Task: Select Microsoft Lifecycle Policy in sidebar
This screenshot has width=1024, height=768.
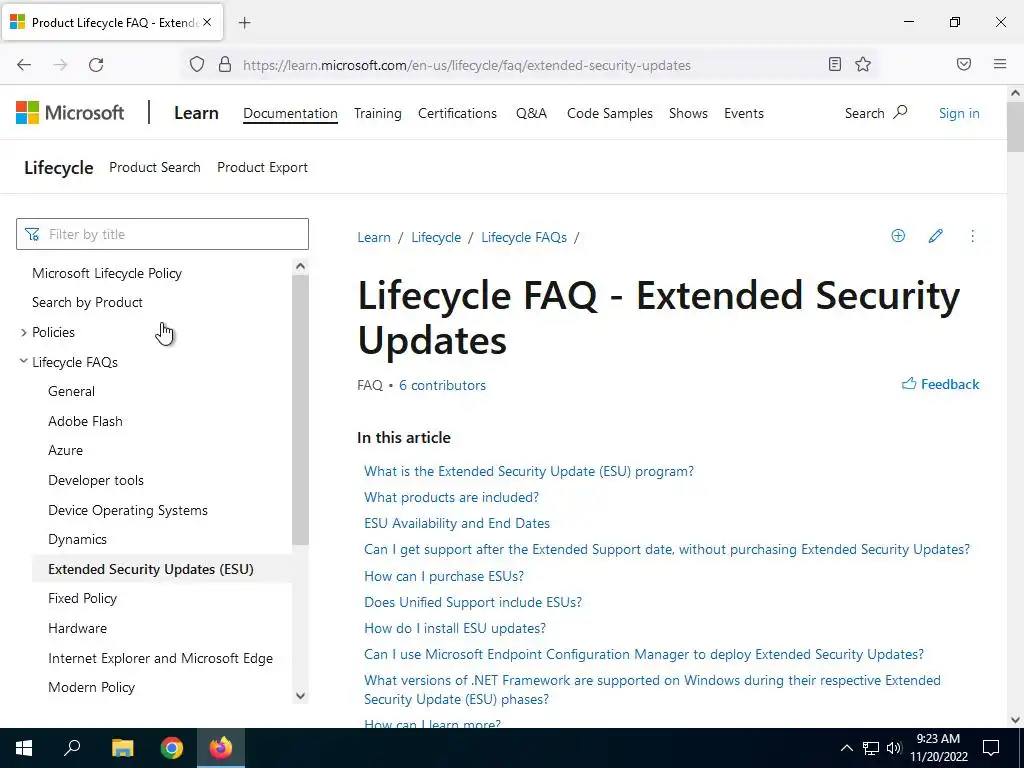Action: pyautogui.click(x=107, y=273)
